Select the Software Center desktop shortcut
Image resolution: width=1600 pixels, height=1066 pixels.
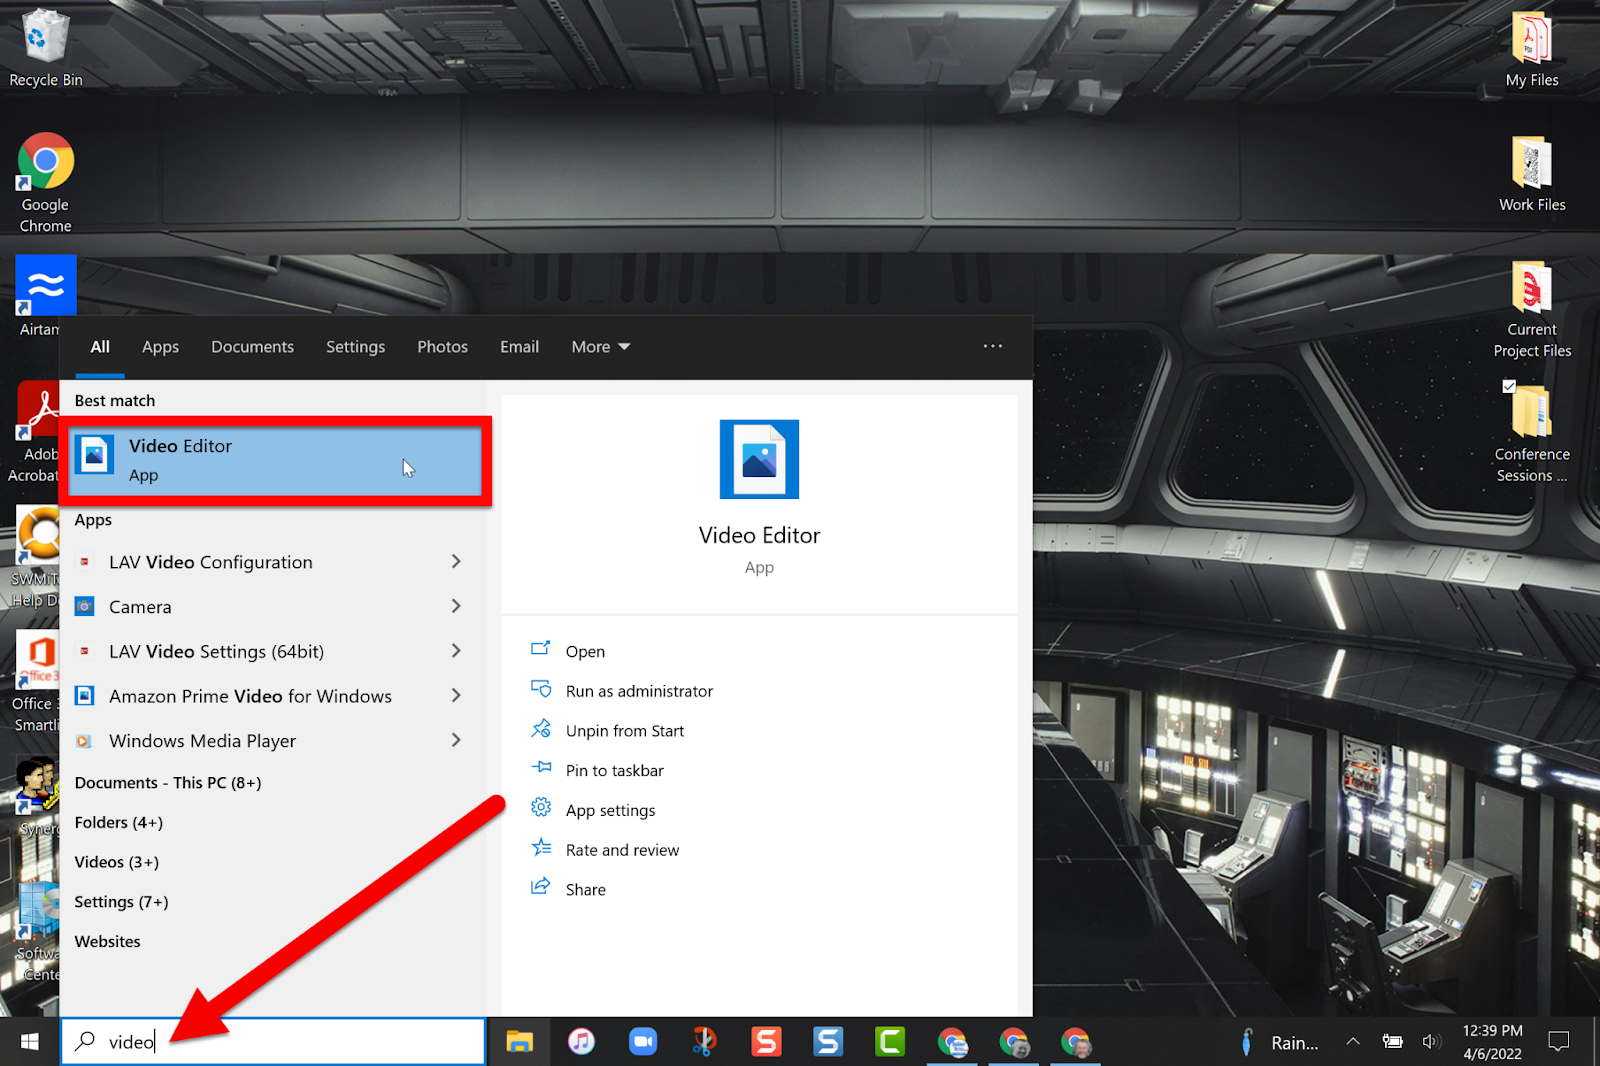(x=38, y=933)
